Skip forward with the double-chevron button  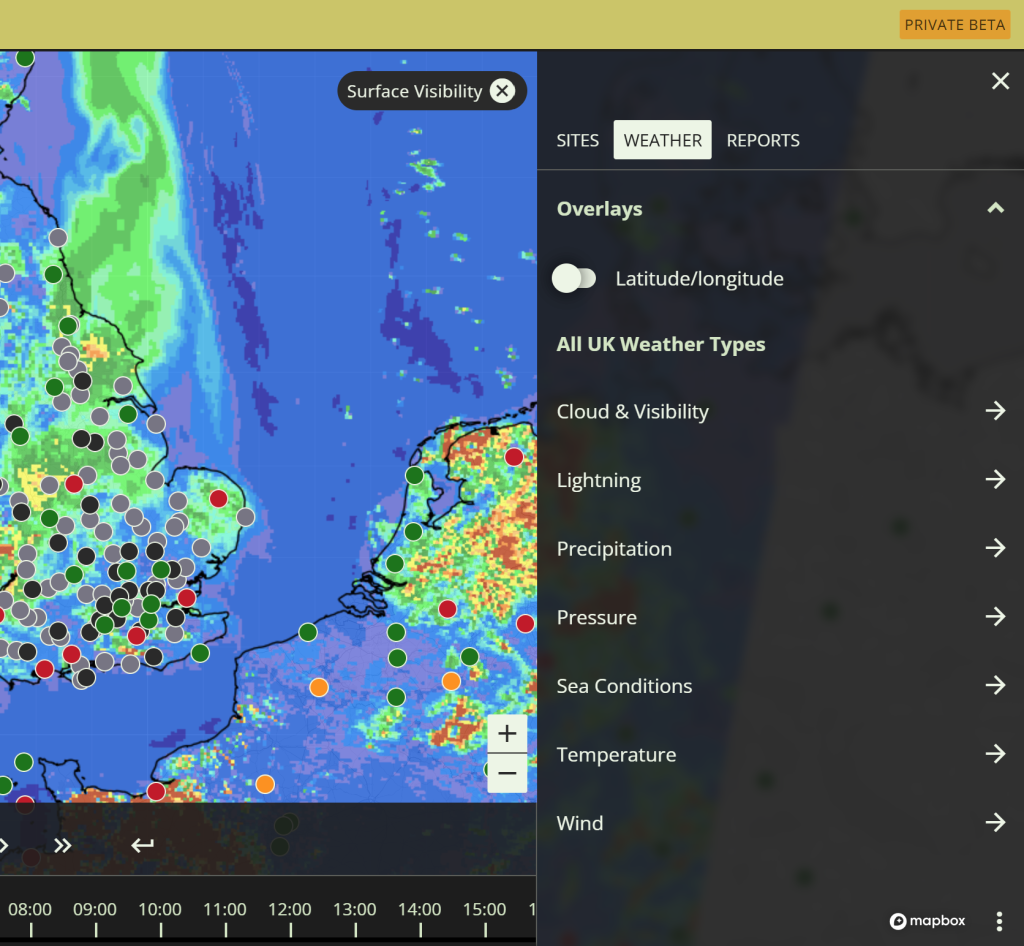point(63,846)
